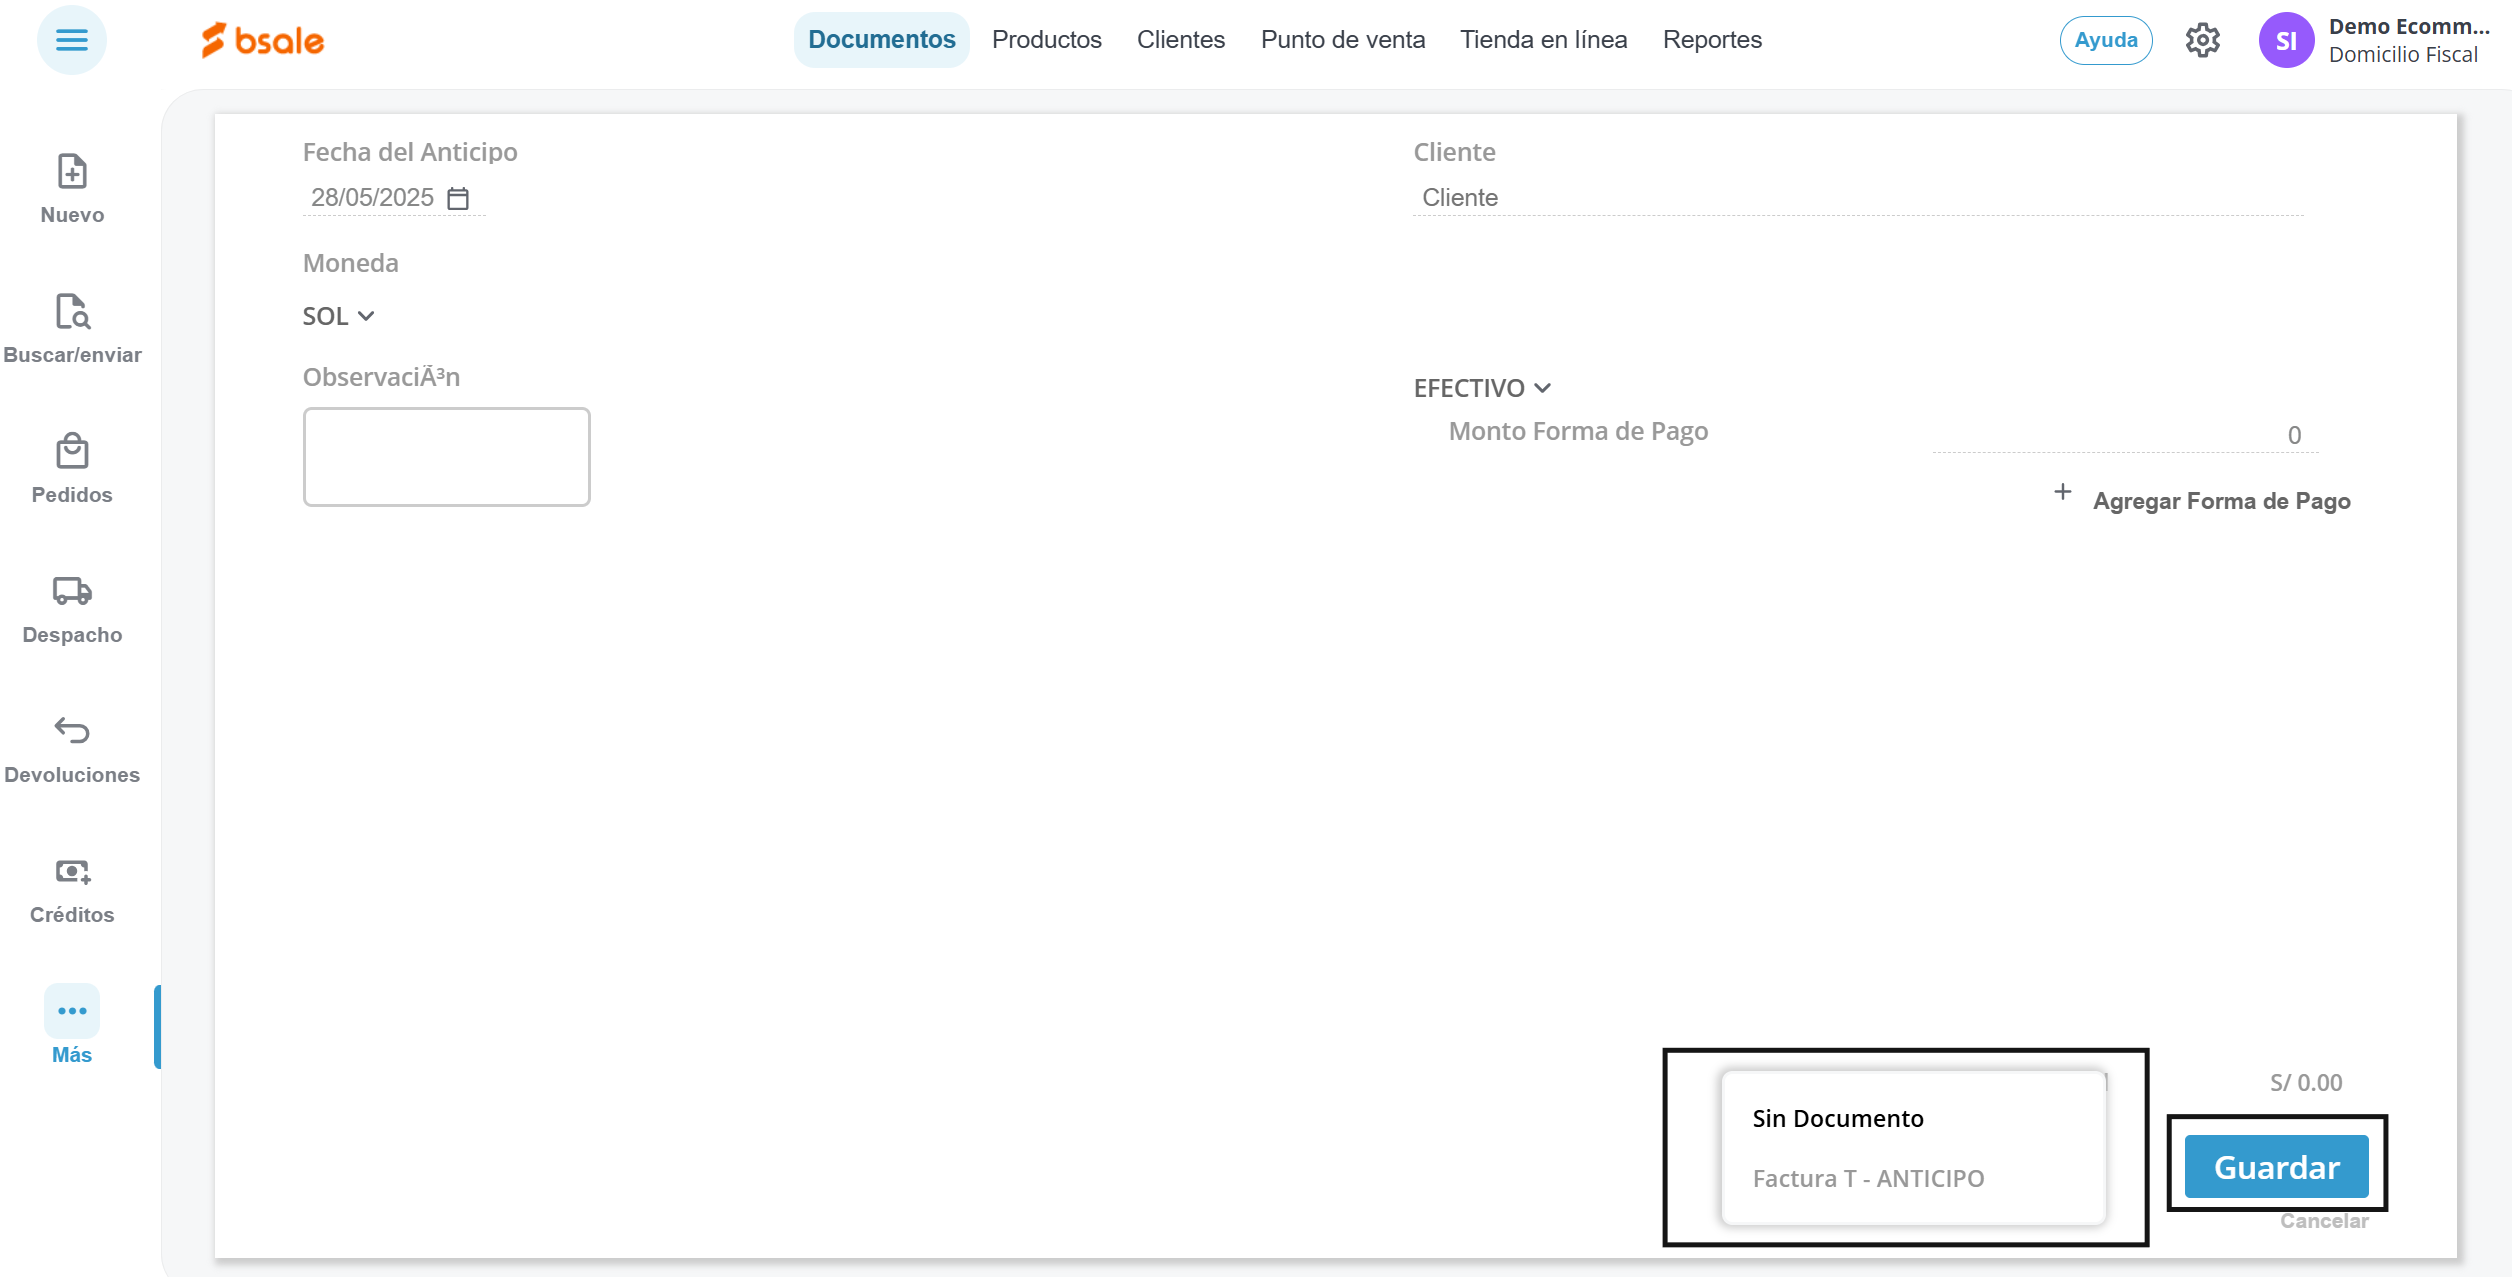This screenshot has height=1277, width=2512.
Task: Go to the Productos menu
Action: tap(1046, 40)
